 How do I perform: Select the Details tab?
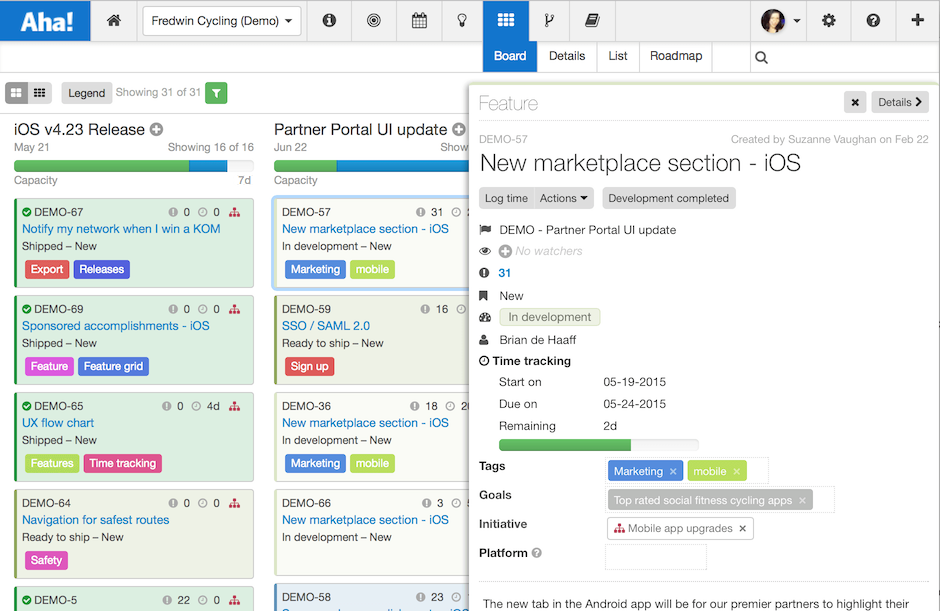567,56
